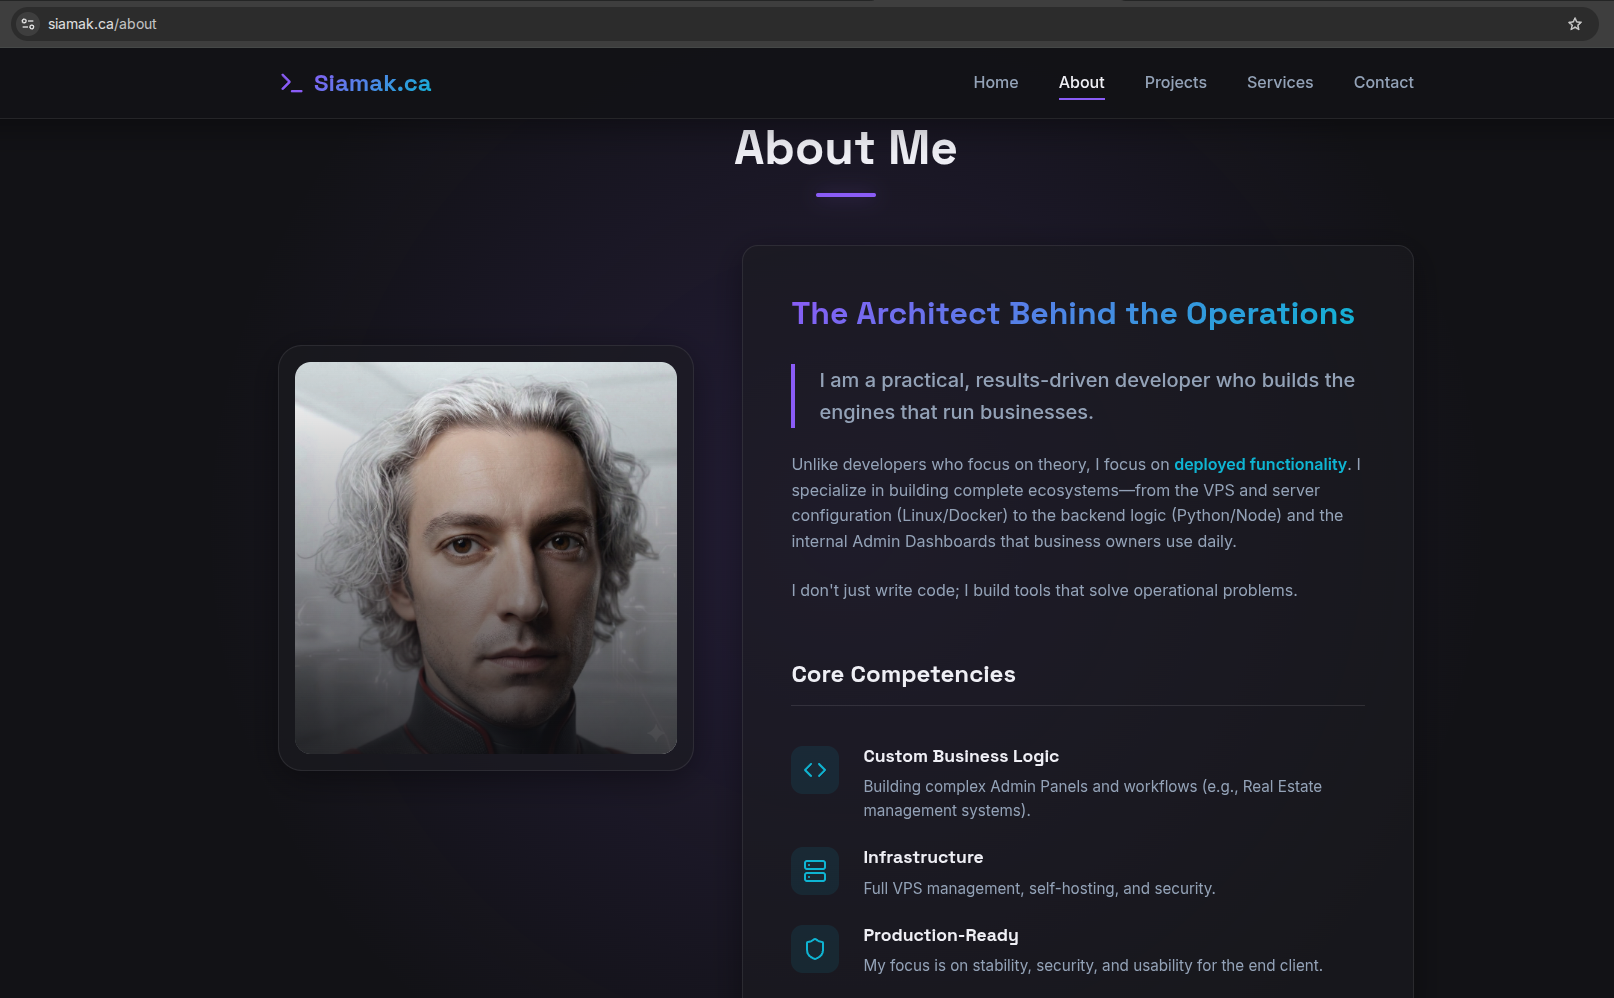Click the highlighted 'deployed functionality' text
Viewport: 1614px width, 998px height.
(x=1260, y=464)
